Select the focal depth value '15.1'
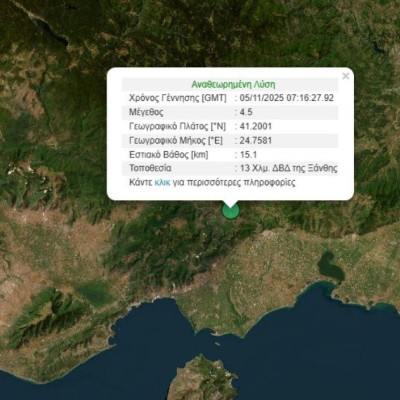Viewport: 400px width, 400px height. click(x=248, y=155)
